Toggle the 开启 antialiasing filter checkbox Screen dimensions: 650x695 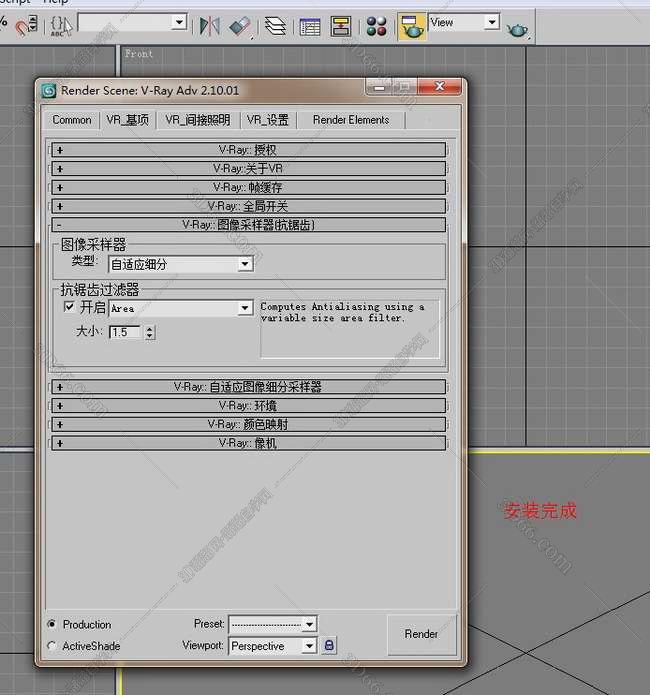[x=69, y=306]
